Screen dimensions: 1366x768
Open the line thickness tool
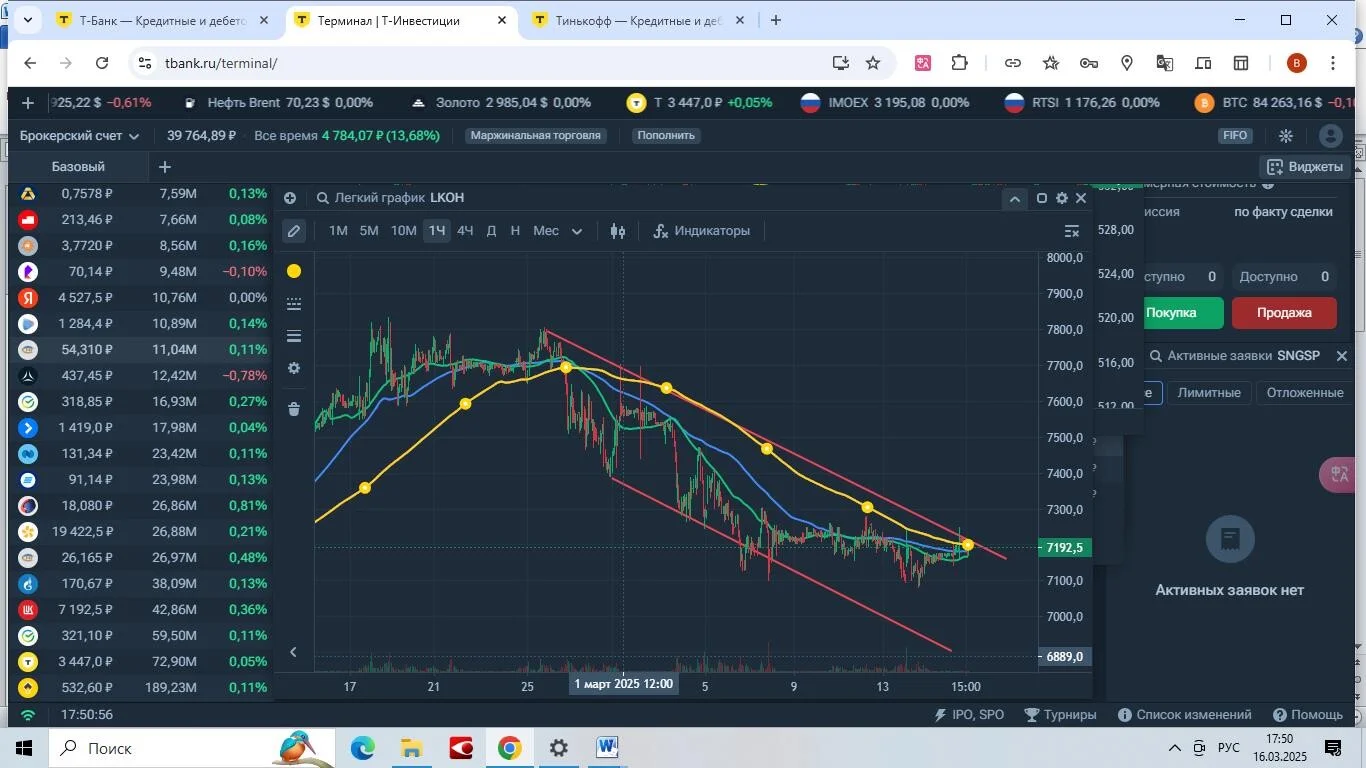click(294, 336)
